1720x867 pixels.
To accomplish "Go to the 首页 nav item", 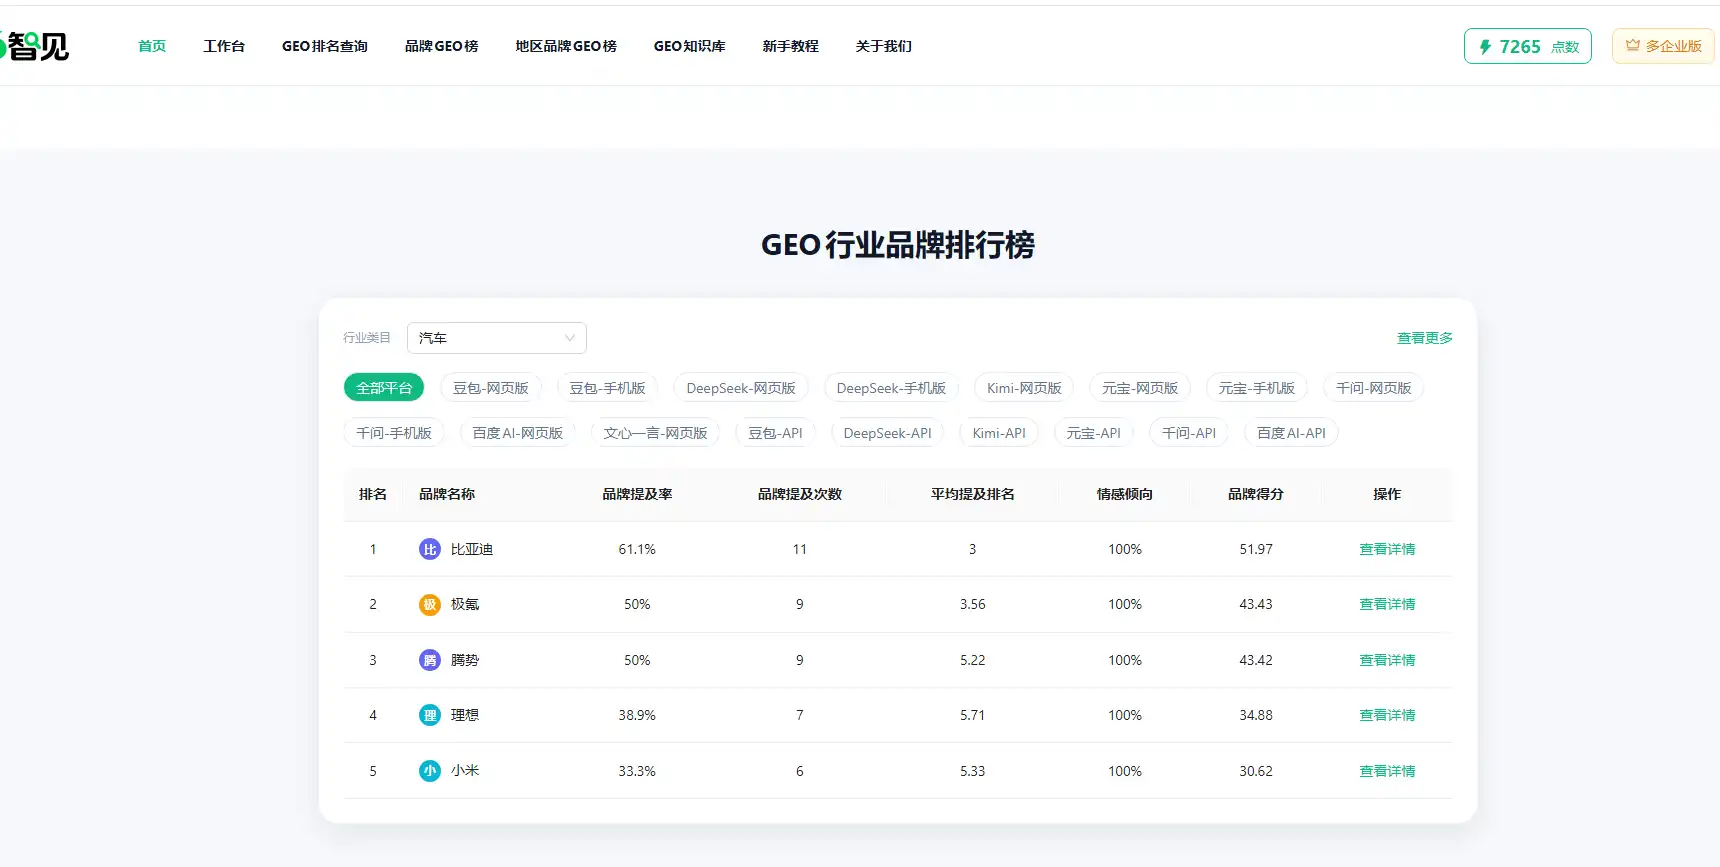I will (152, 46).
